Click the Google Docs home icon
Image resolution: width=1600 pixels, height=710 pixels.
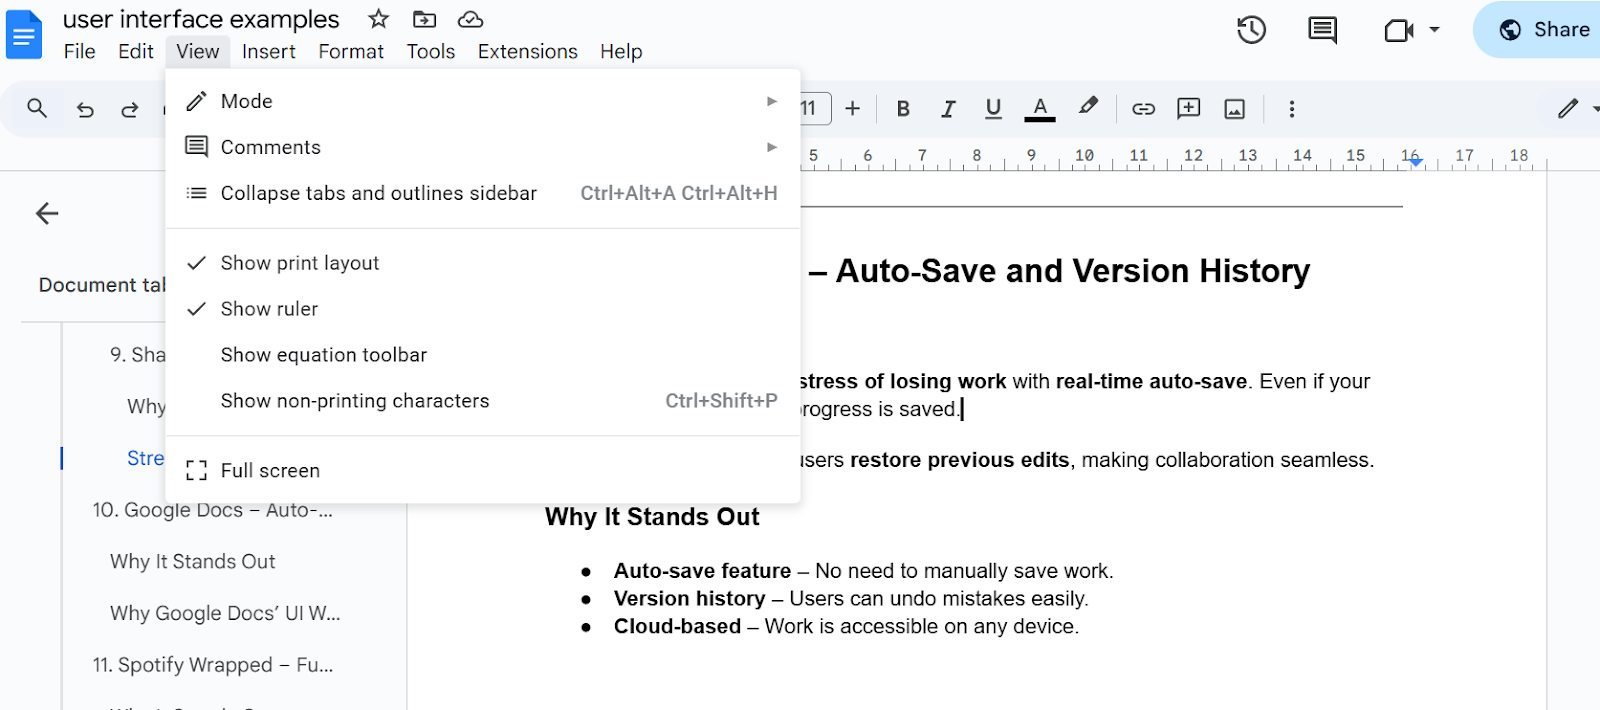click(x=24, y=35)
